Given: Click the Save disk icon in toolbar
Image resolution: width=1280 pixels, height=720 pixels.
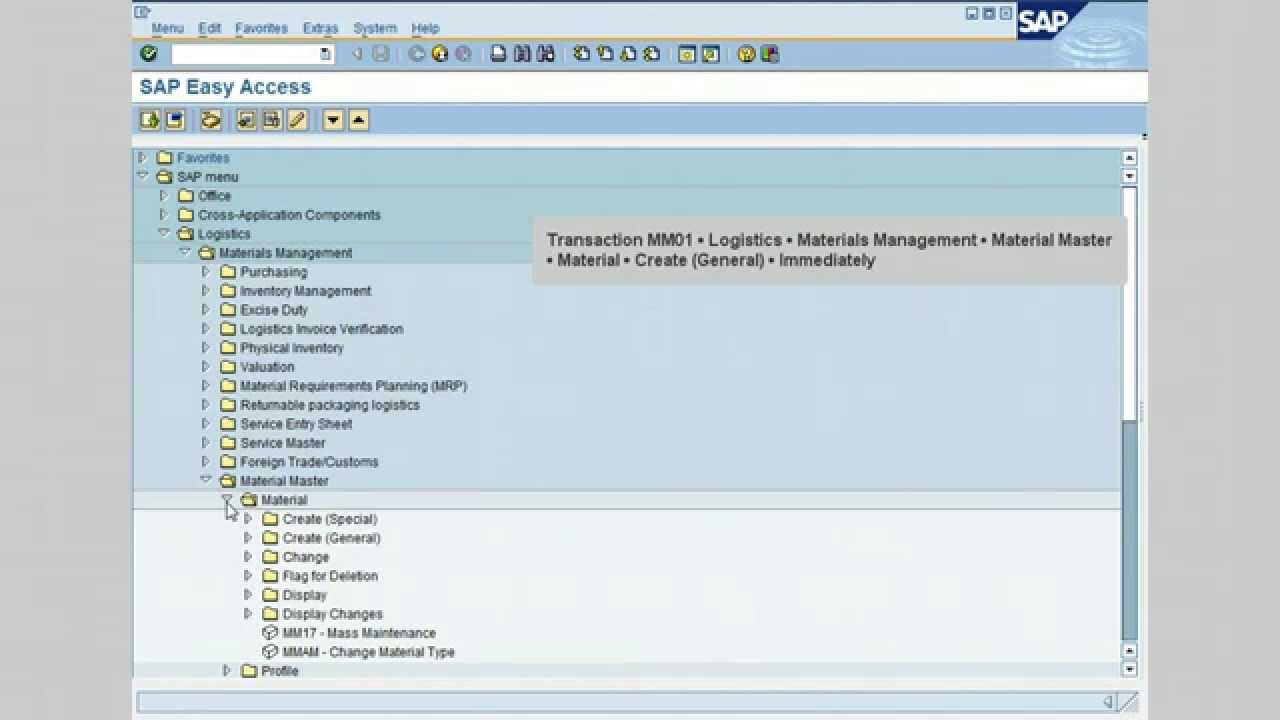Looking at the screenshot, I should pyautogui.click(x=381, y=54).
